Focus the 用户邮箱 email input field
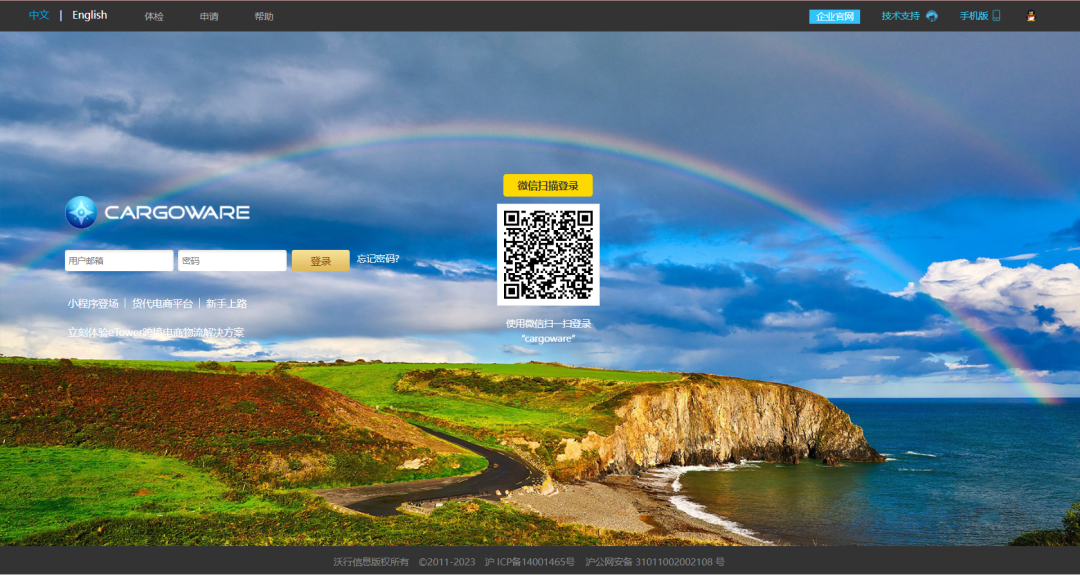Viewport: 1080px width, 575px height. coord(119,261)
